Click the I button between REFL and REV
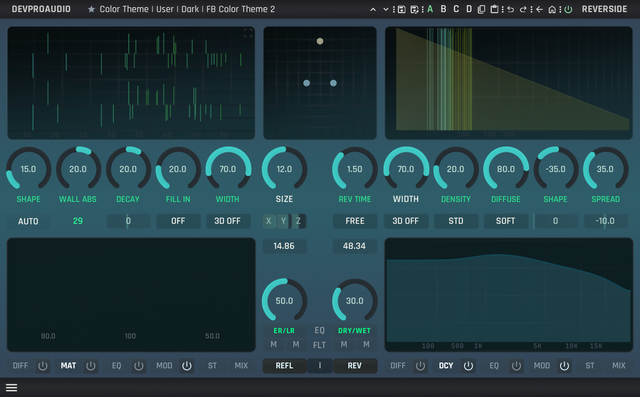Viewport: 640px width, 397px height. click(320, 366)
